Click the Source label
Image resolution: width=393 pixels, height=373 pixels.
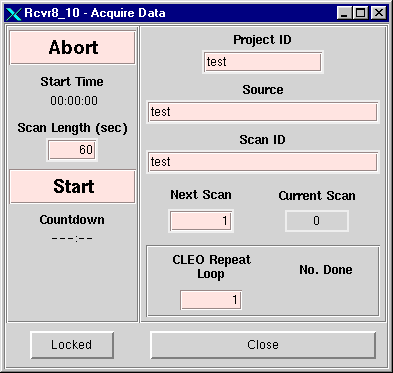263,90
